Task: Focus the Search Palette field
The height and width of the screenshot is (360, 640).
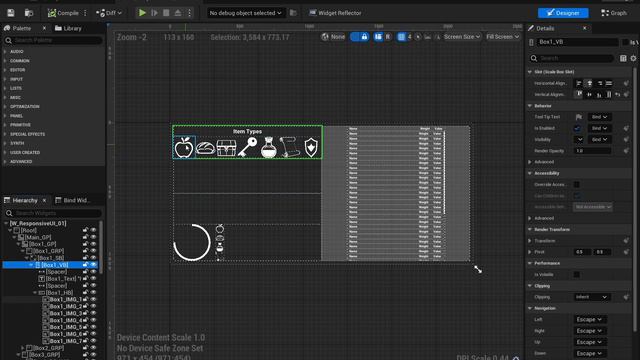Action: [x=53, y=40]
